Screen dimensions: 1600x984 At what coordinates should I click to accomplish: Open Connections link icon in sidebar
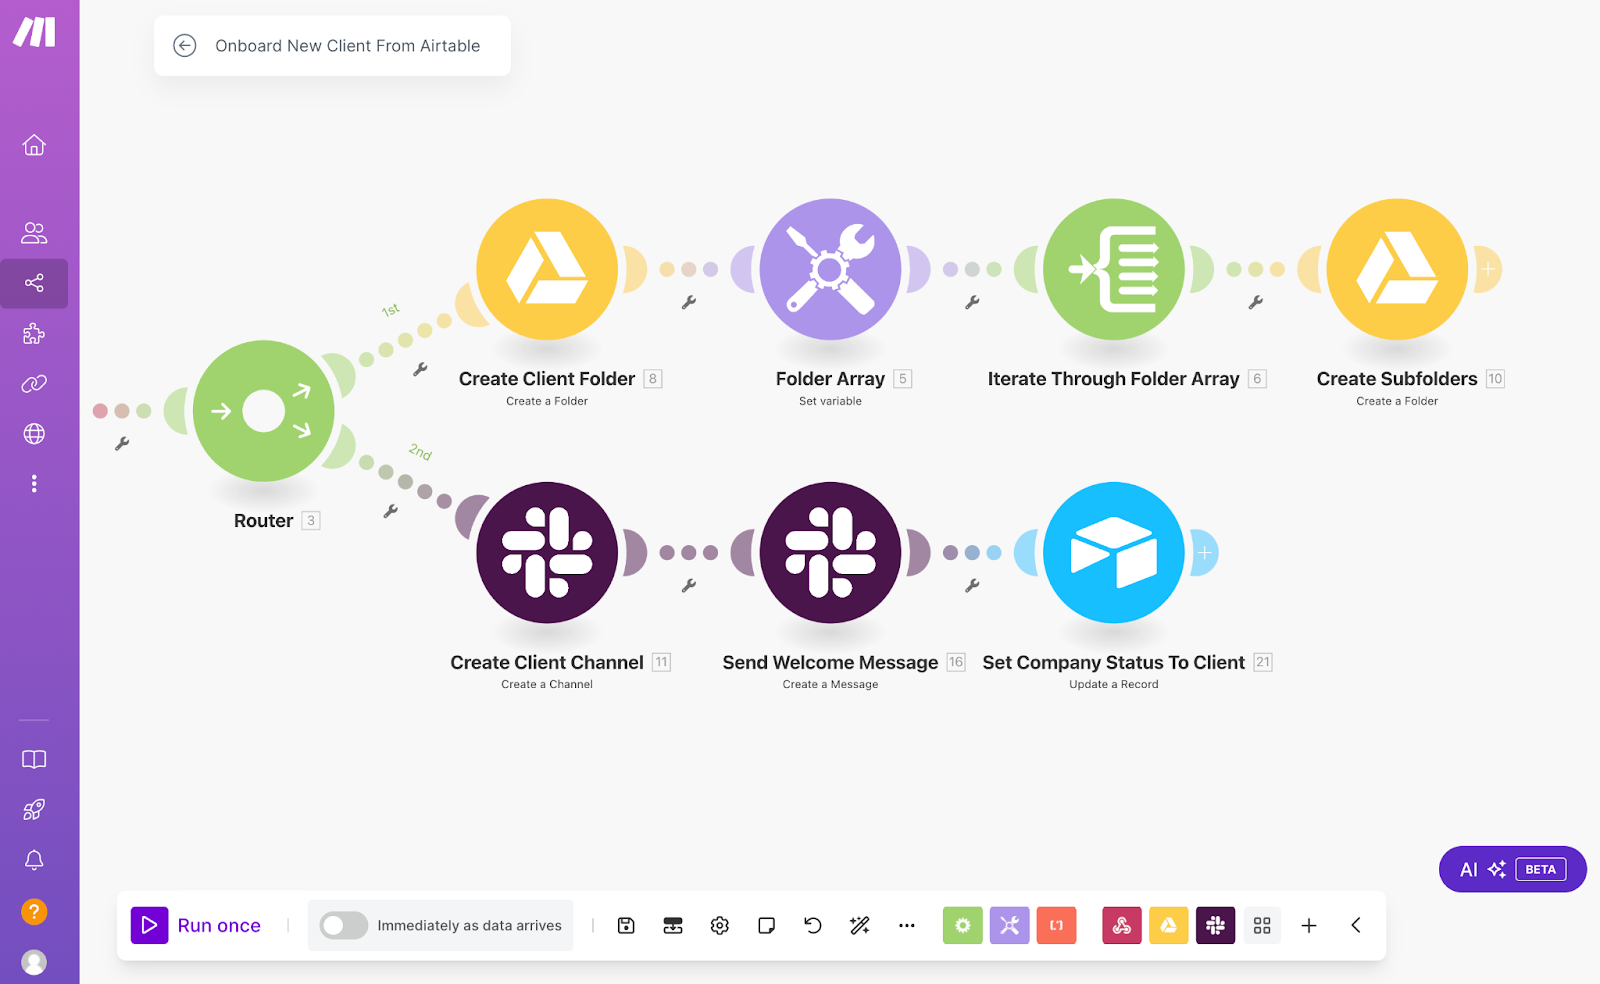[x=34, y=384]
